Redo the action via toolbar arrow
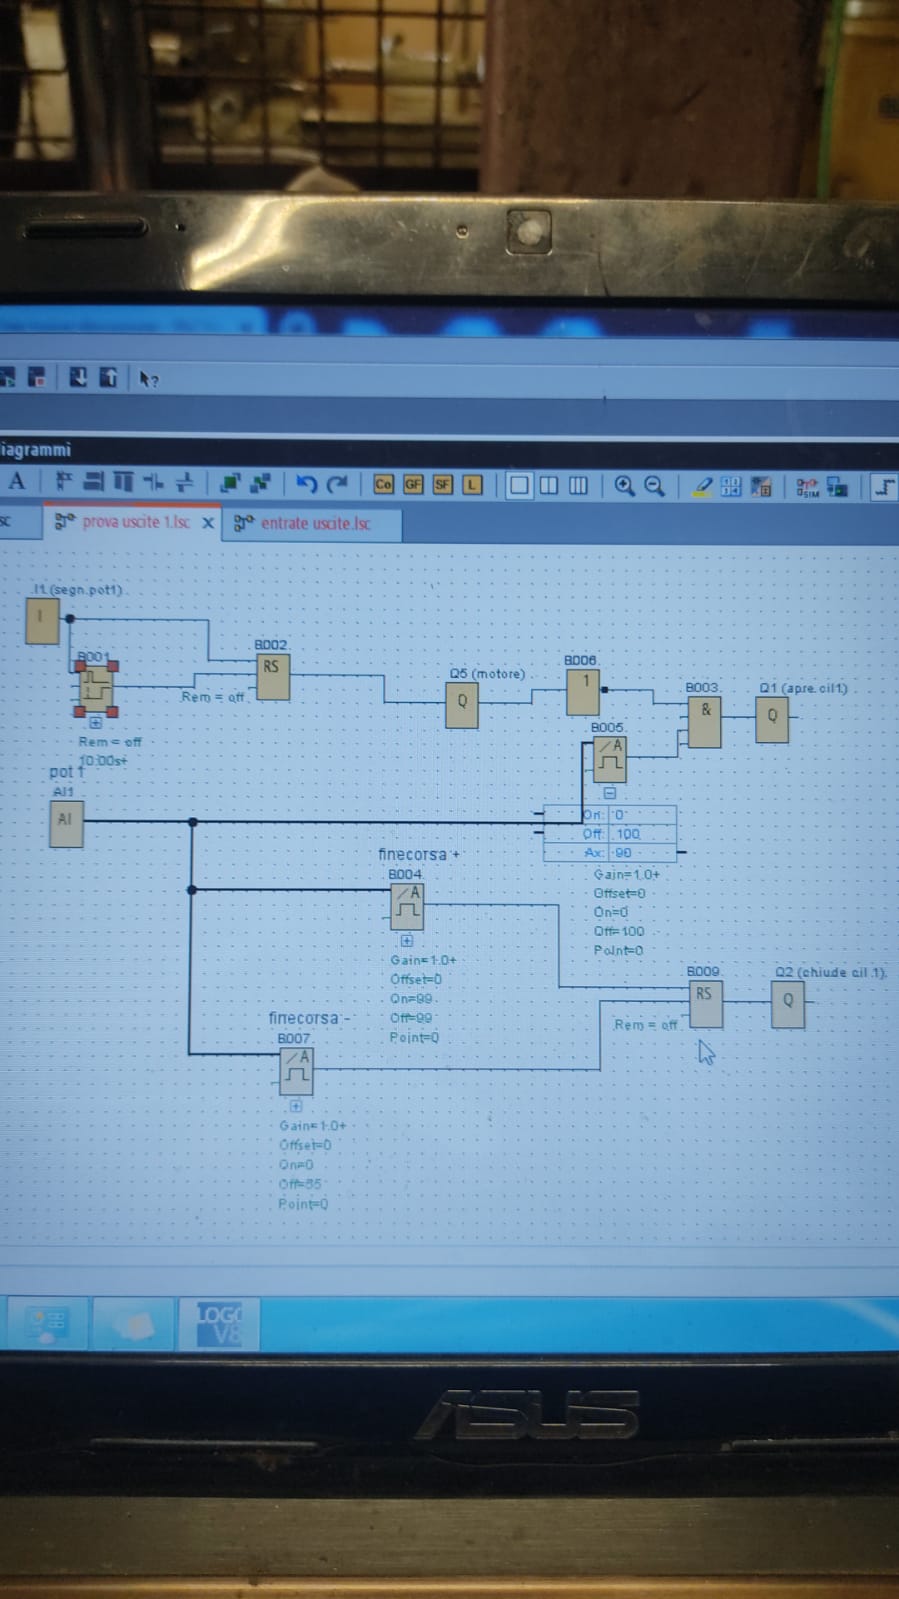This screenshot has height=1599, width=899. pyautogui.click(x=338, y=485)
